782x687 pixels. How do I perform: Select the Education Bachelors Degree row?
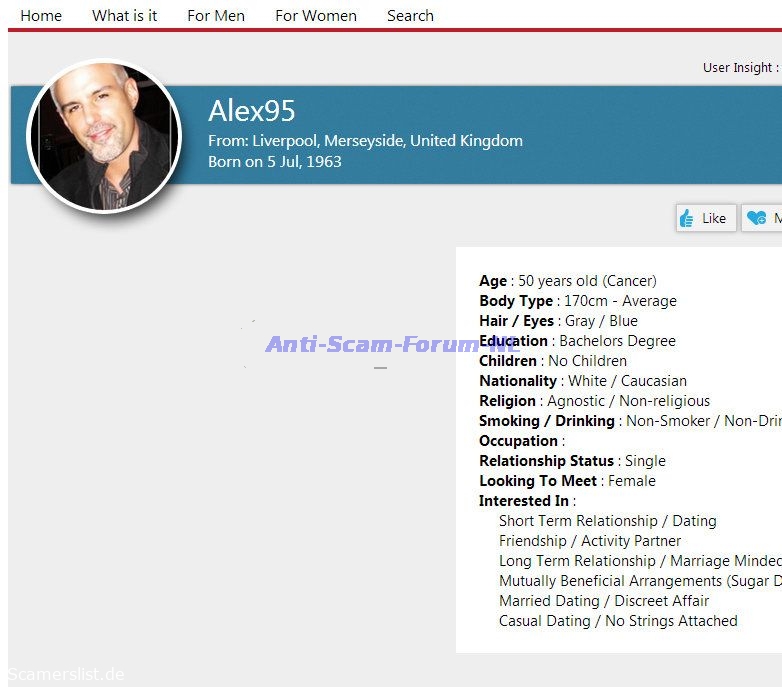coord(577,341)
